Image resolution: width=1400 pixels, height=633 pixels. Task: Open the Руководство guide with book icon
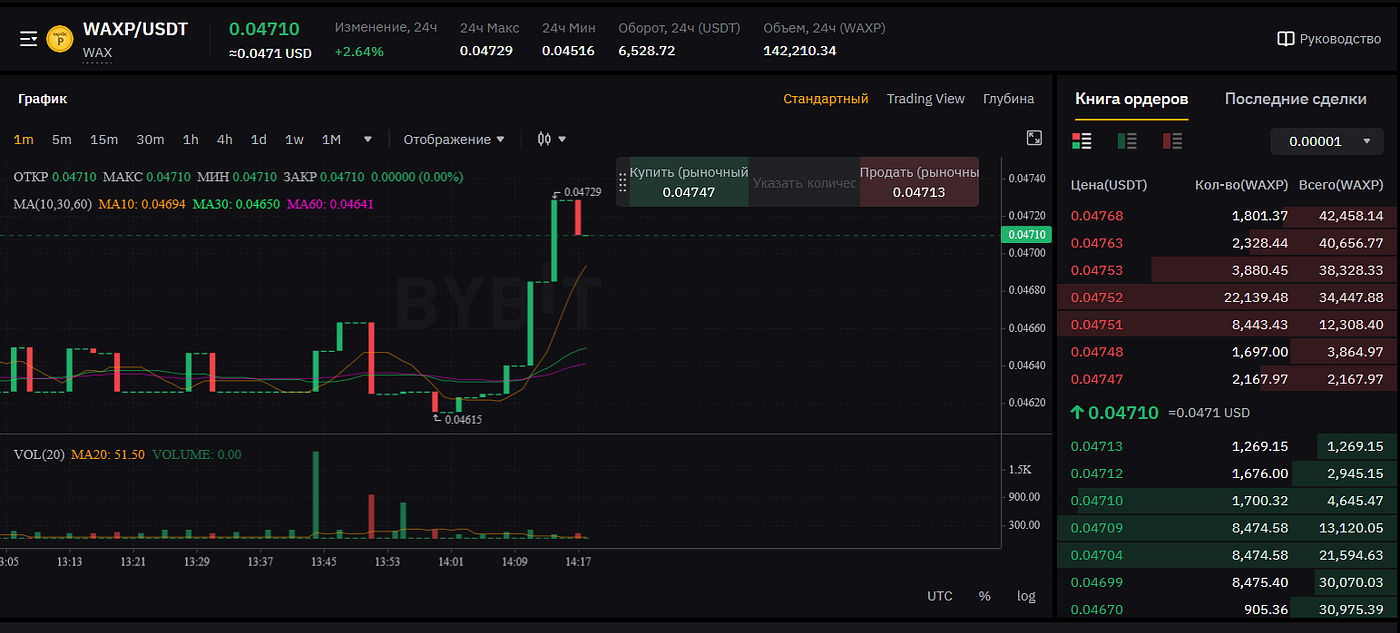tap(1330, 38)
